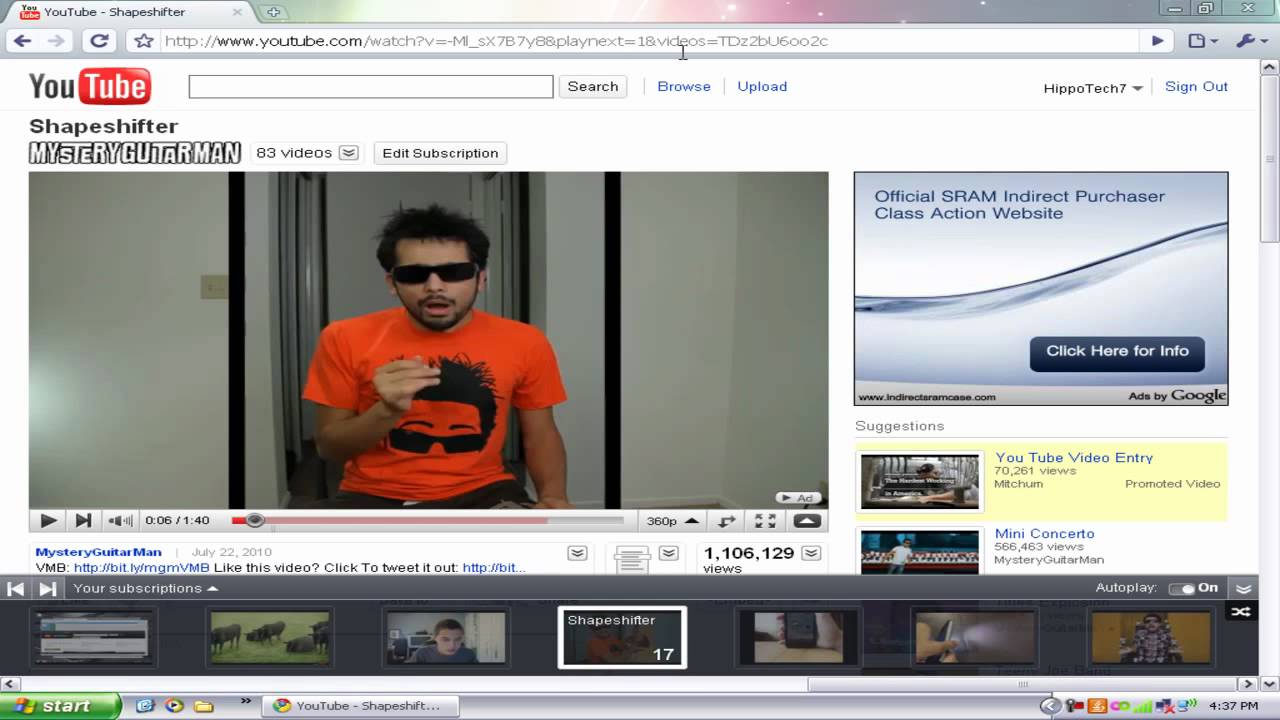Image resolution: width=1280 pixels, height=720 pixels.
Task: Open the Chrome page menu icon
Action: (x=1201, y=41)
